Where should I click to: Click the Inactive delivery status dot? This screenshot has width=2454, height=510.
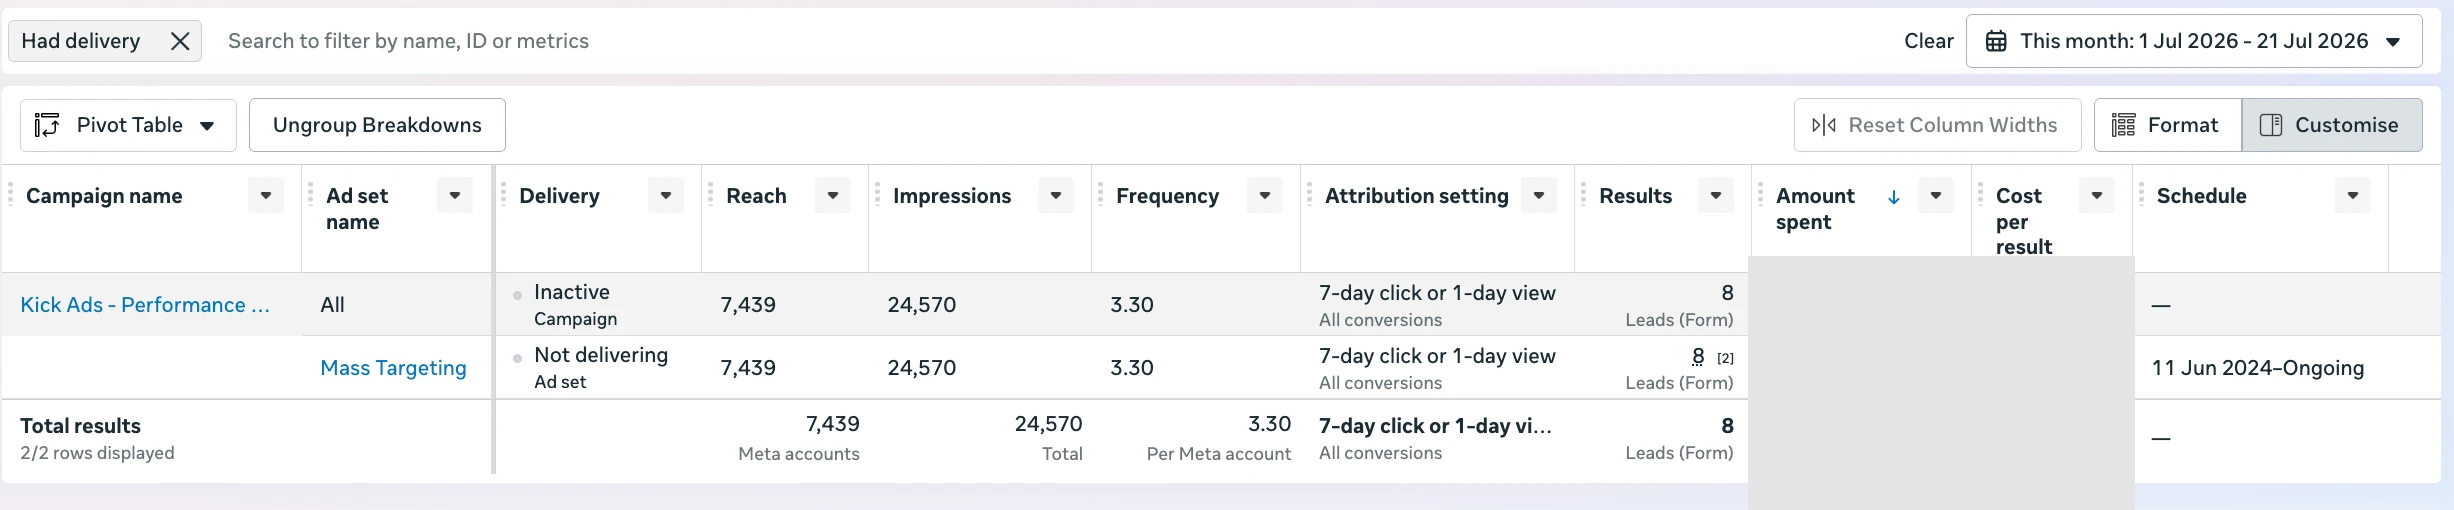click(x=517, y=295)
